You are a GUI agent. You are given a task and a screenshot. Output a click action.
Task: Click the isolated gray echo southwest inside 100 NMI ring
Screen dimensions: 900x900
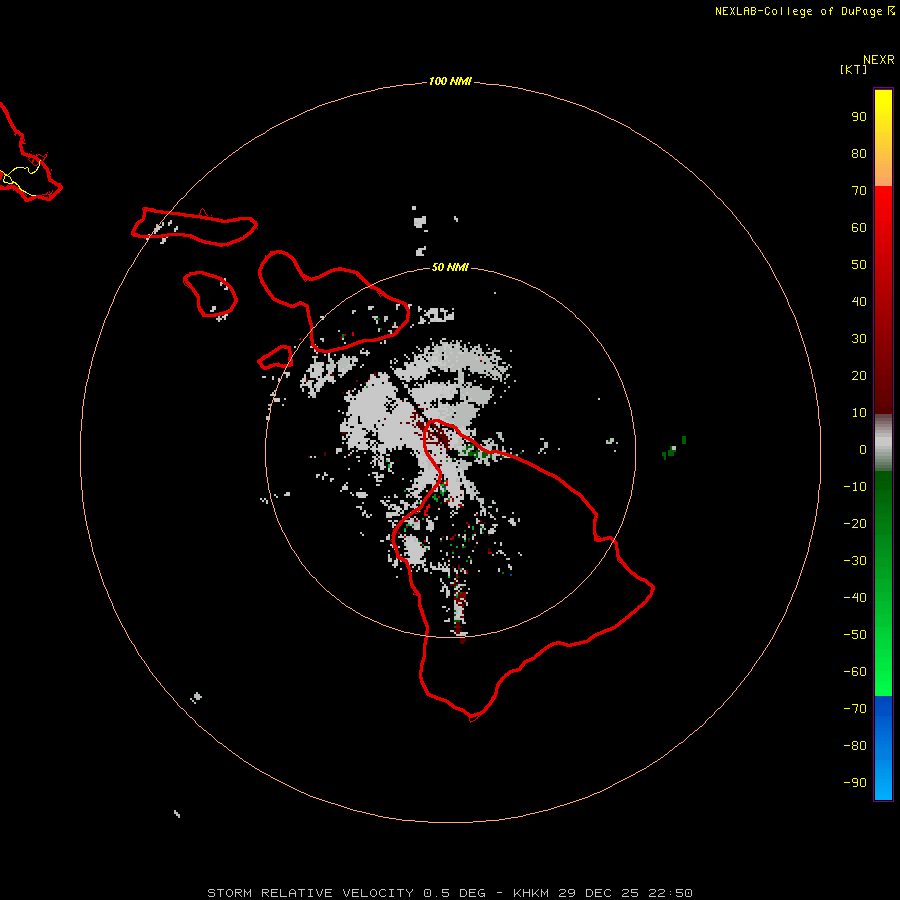pyautogui.click(x=196, y=697)
